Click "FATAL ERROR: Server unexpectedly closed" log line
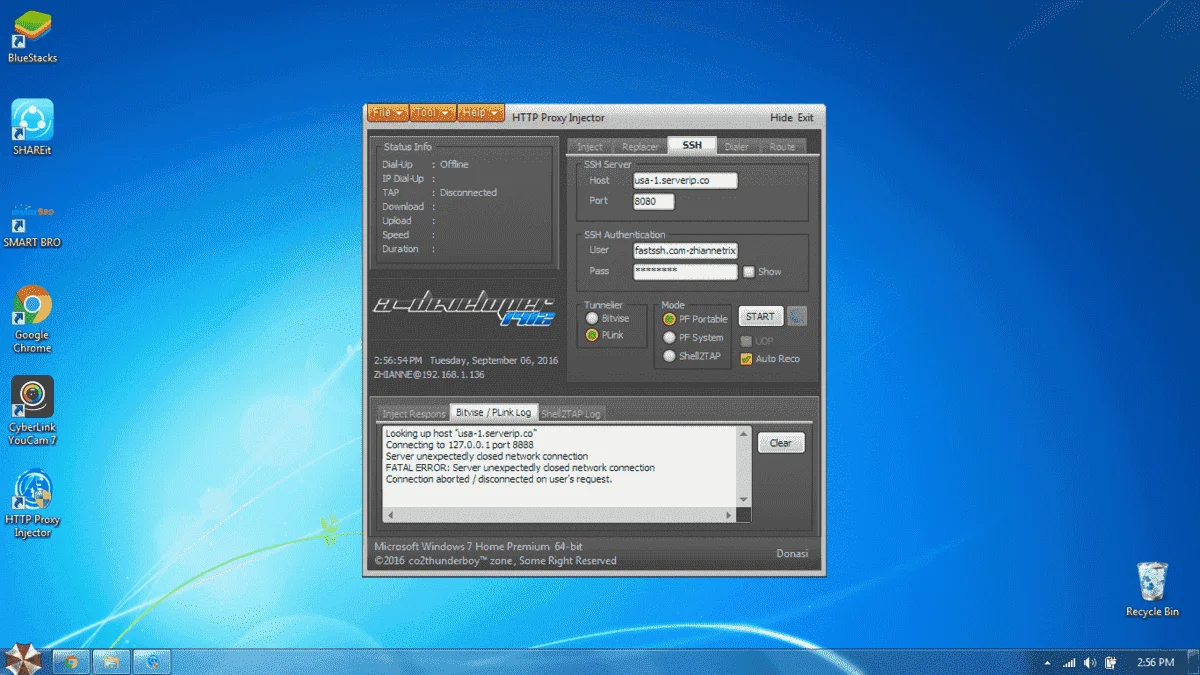 tap(520, 468)
